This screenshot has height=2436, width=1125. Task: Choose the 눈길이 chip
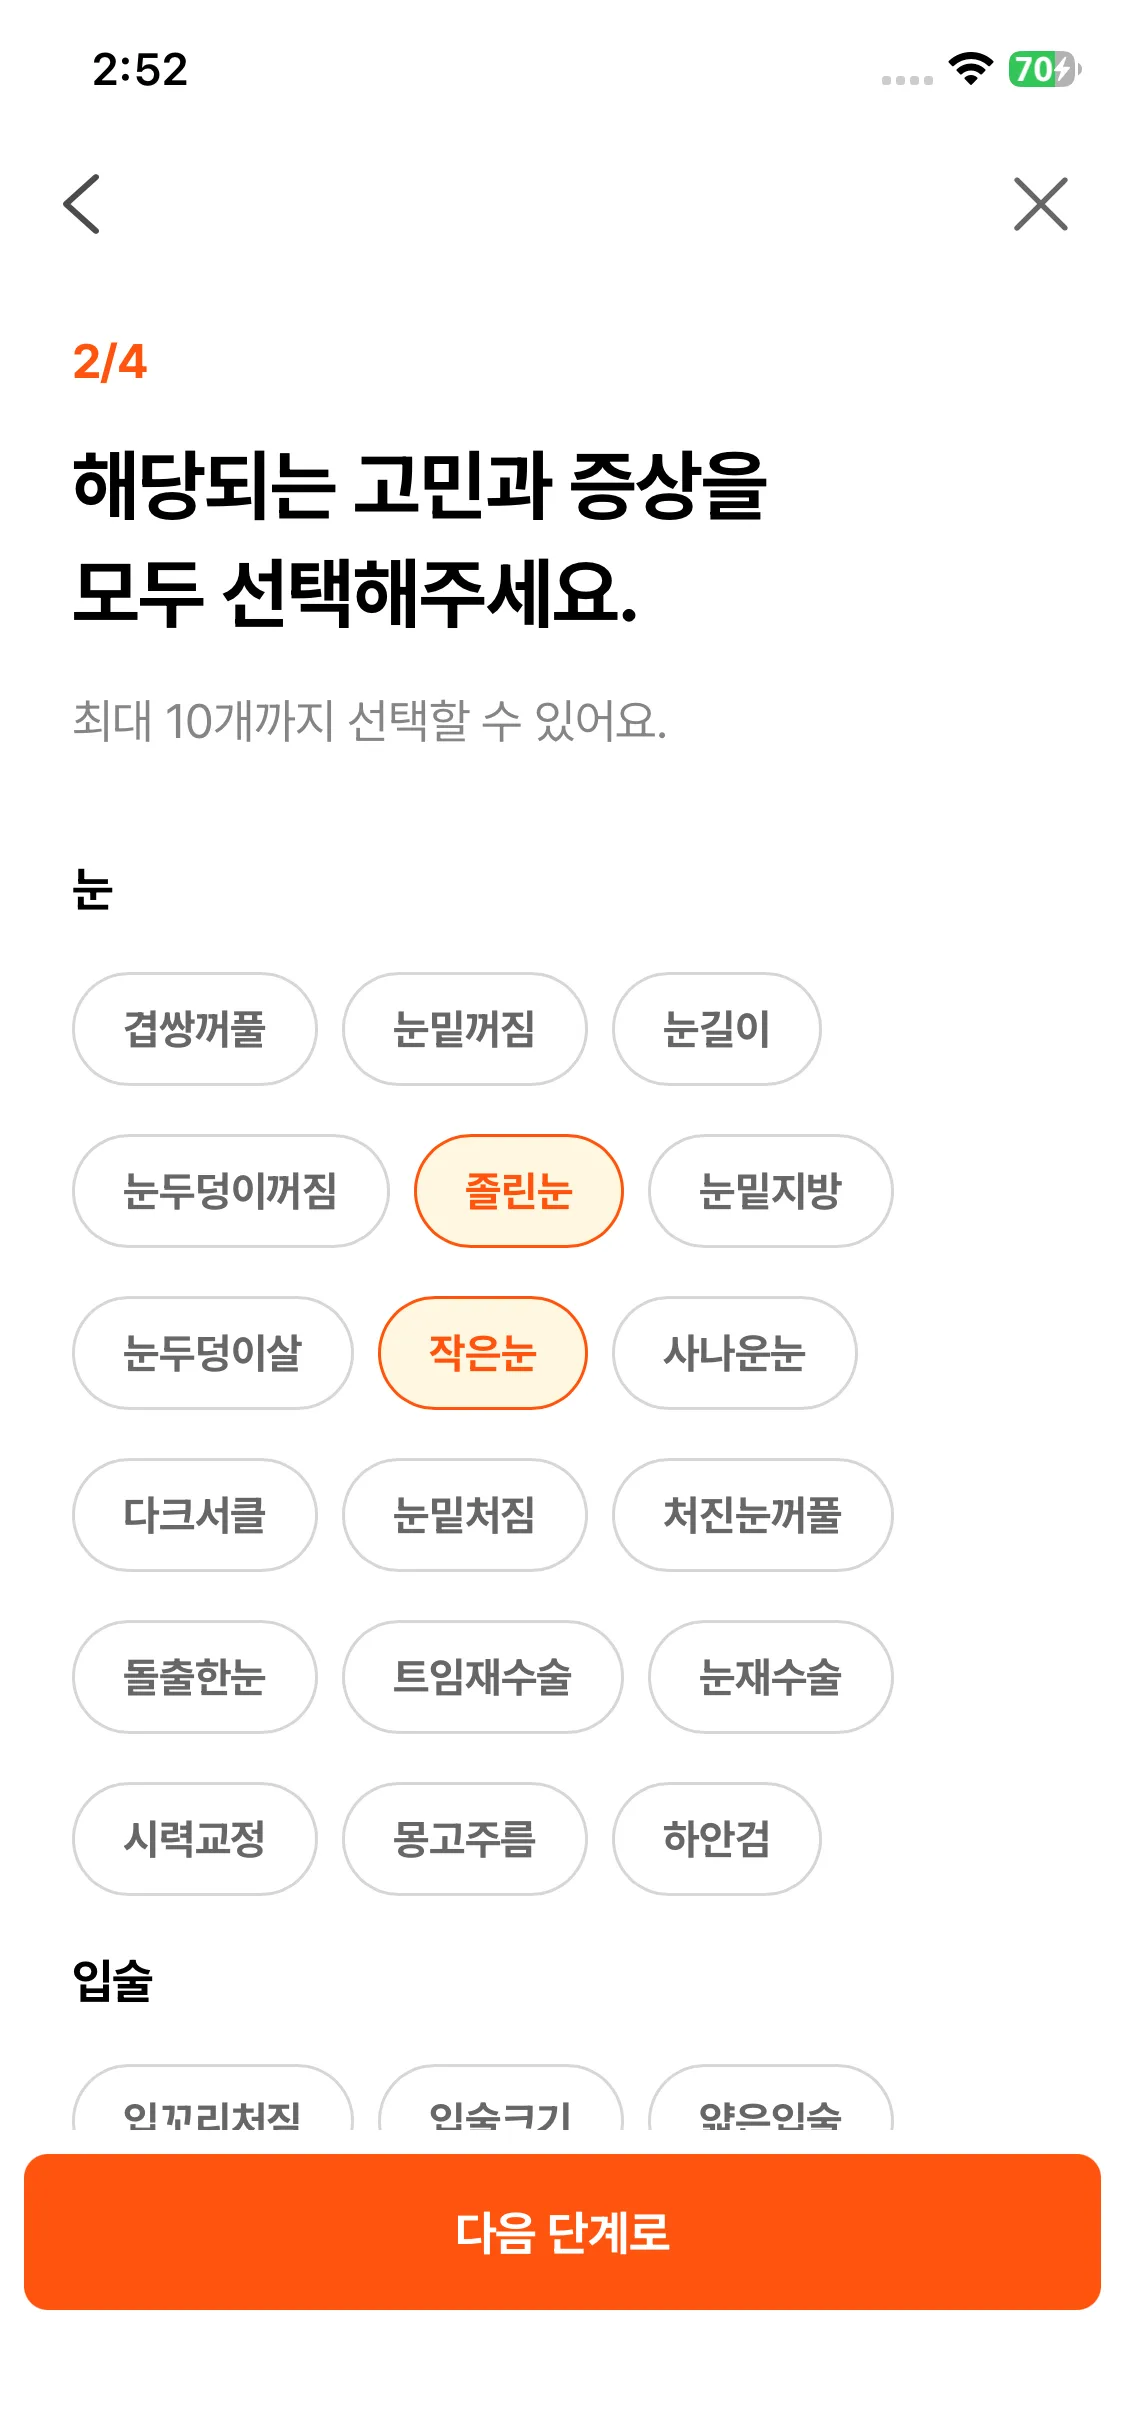pyautogui.click(x=716, y=1029)
